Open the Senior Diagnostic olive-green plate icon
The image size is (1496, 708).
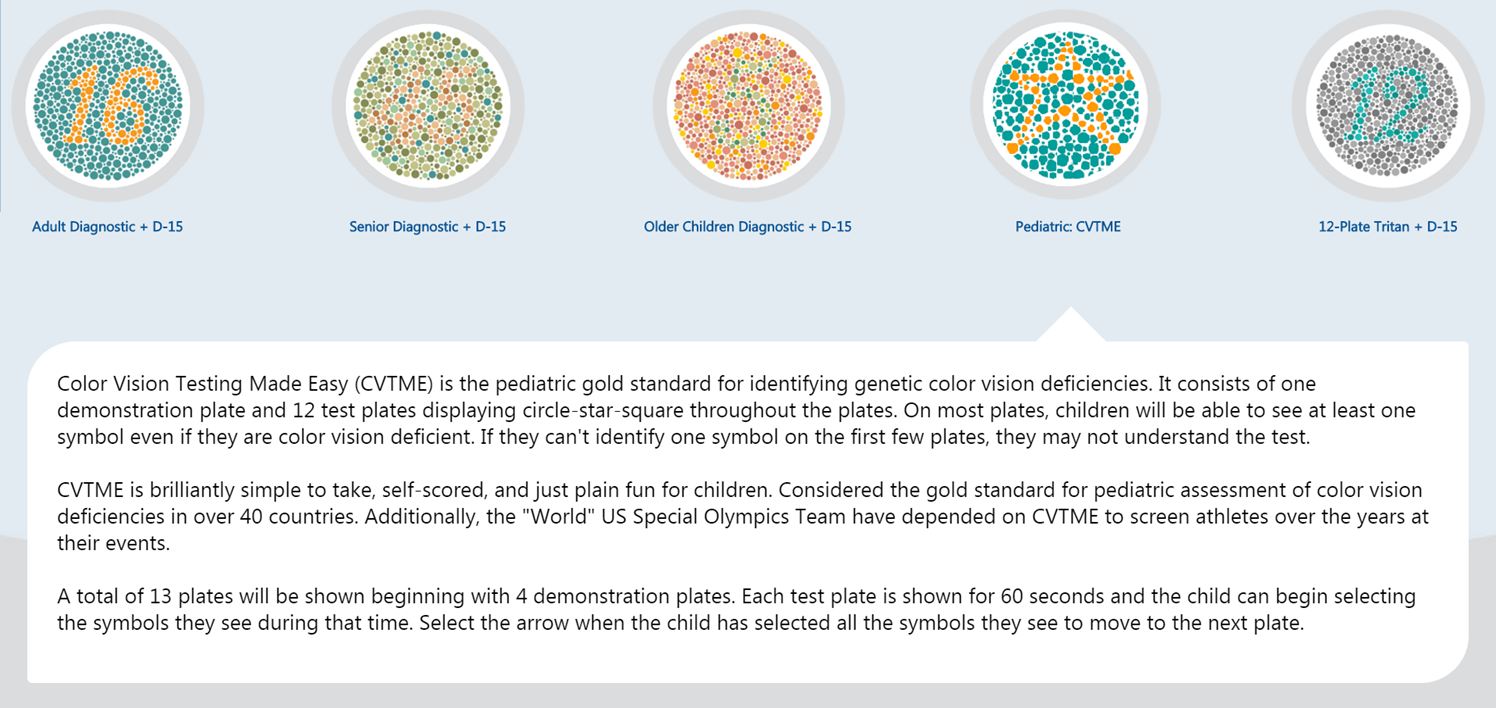pos(428,106)
